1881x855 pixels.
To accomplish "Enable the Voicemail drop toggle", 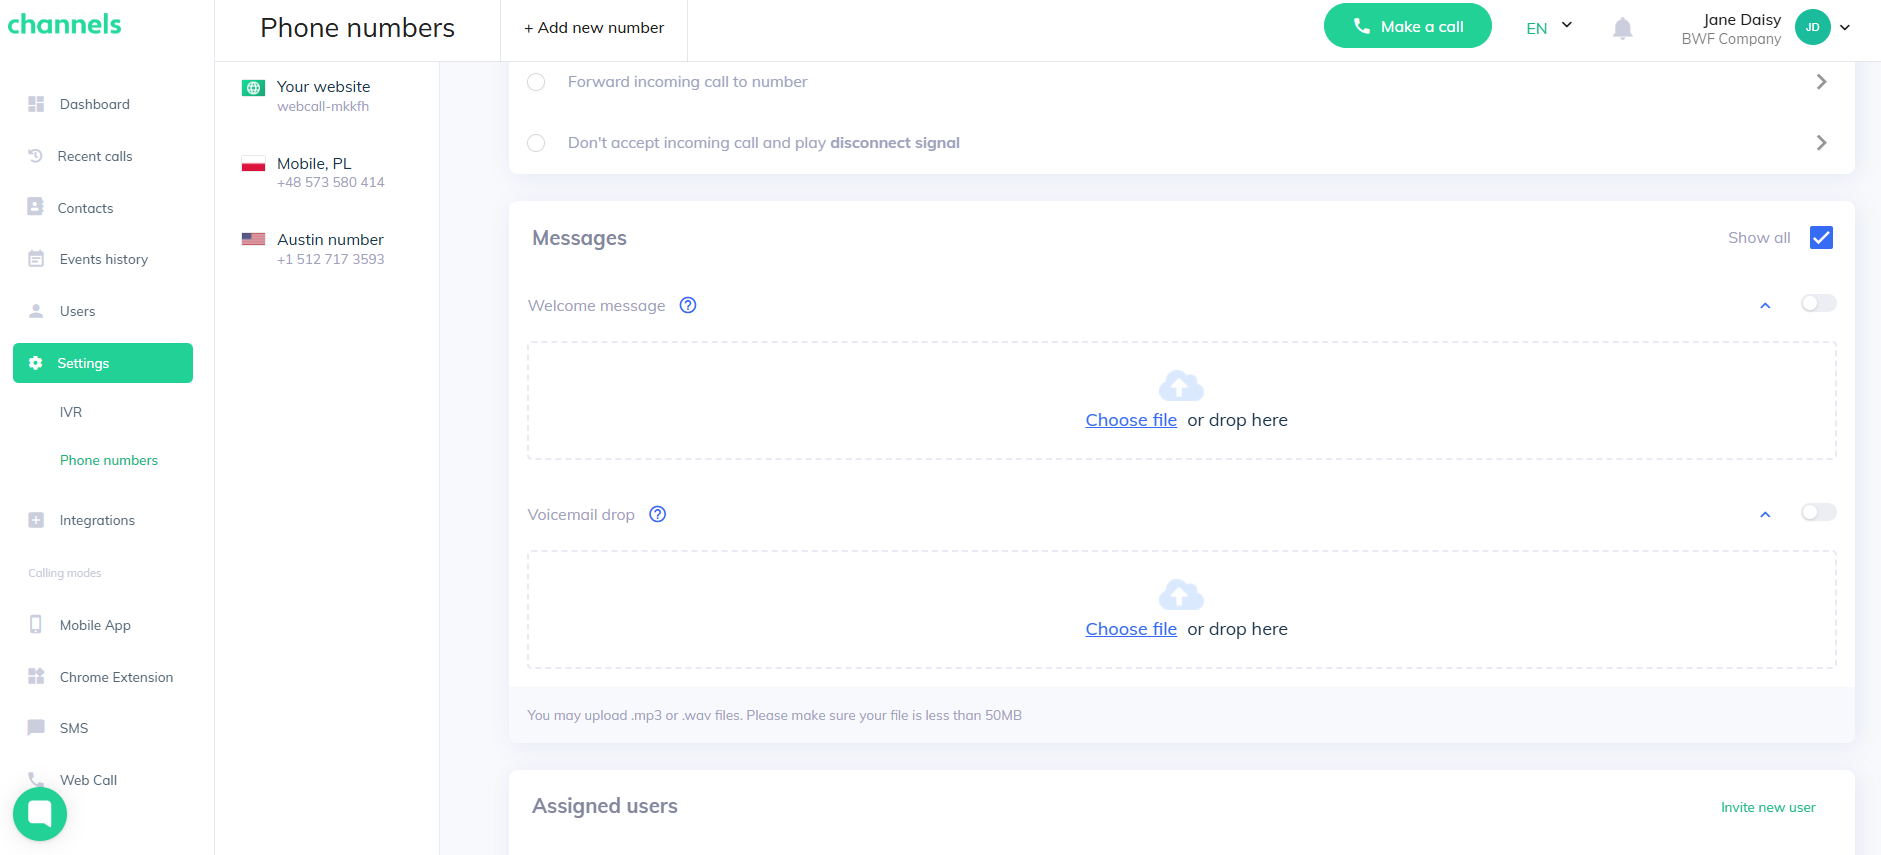I will click(1818, 513).
